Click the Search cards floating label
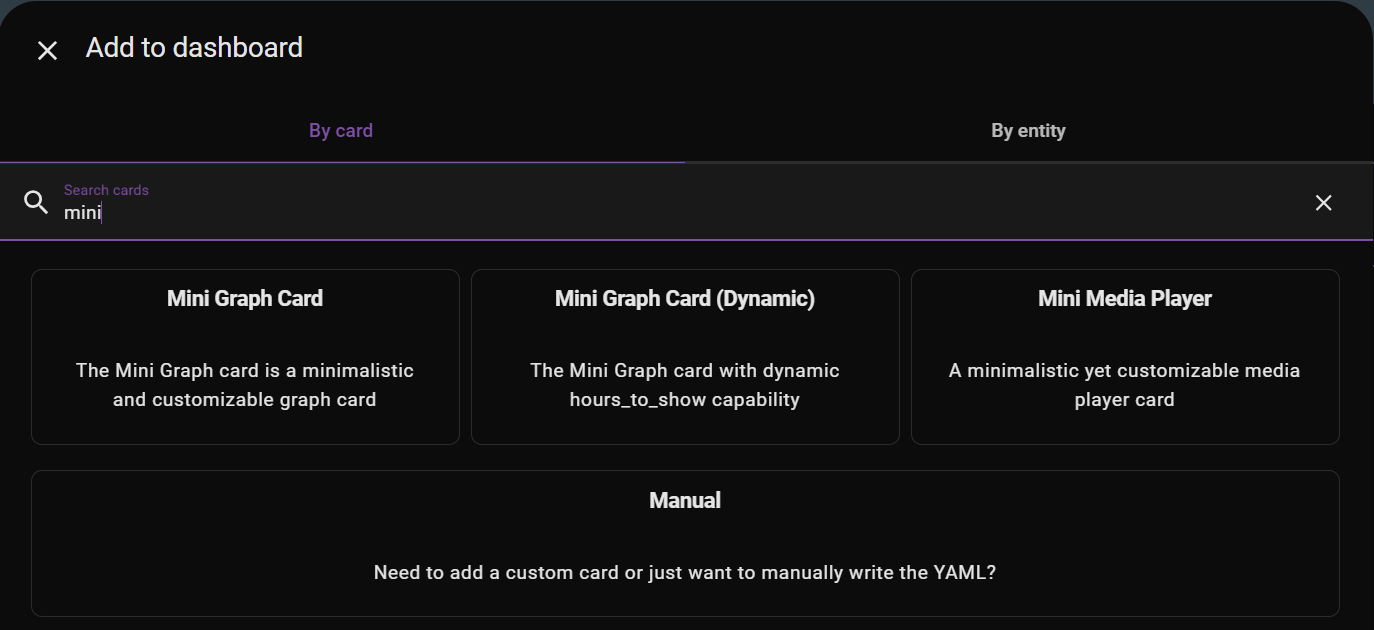The width and height of the screenshot is (1374, 630). (106, 190)
